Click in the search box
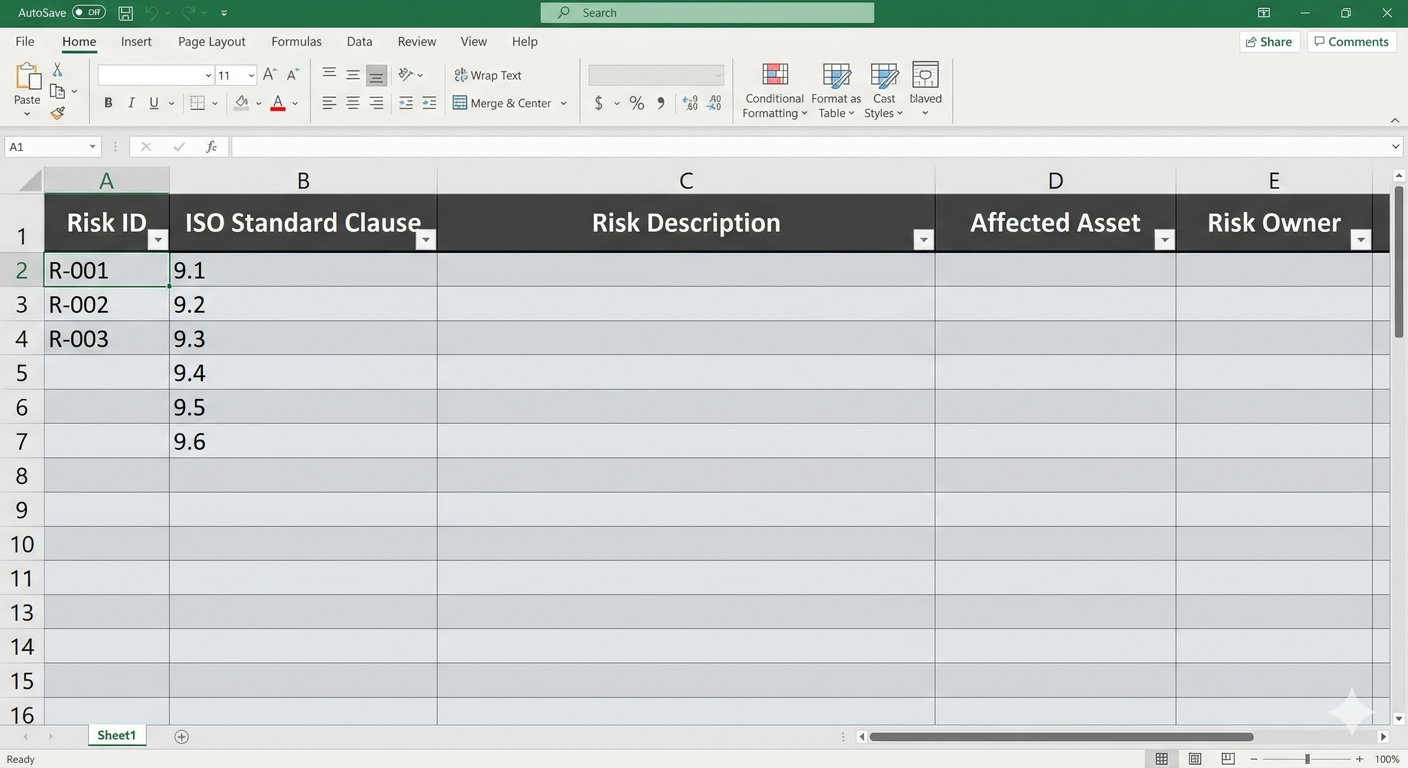 point(707,13)
